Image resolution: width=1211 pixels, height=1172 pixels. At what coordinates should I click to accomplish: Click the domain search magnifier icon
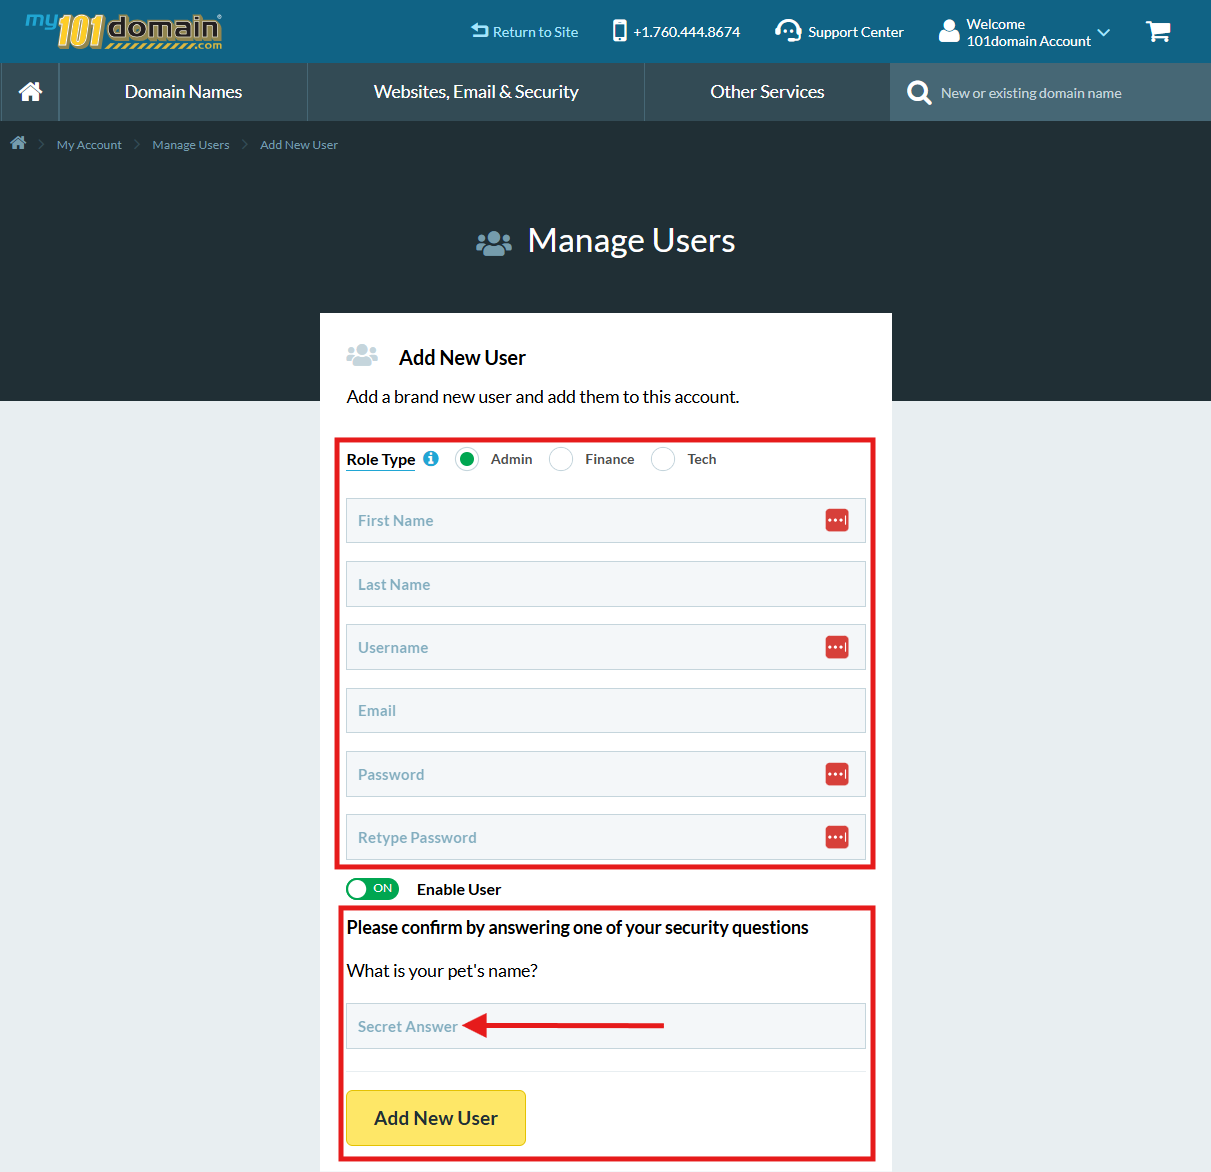coord(918,93)
